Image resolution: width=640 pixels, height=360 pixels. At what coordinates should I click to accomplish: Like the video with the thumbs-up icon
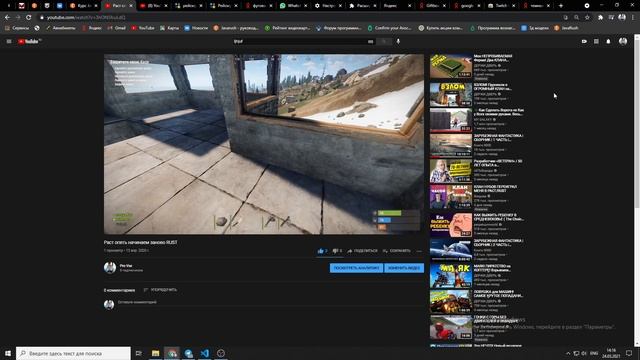320,251
